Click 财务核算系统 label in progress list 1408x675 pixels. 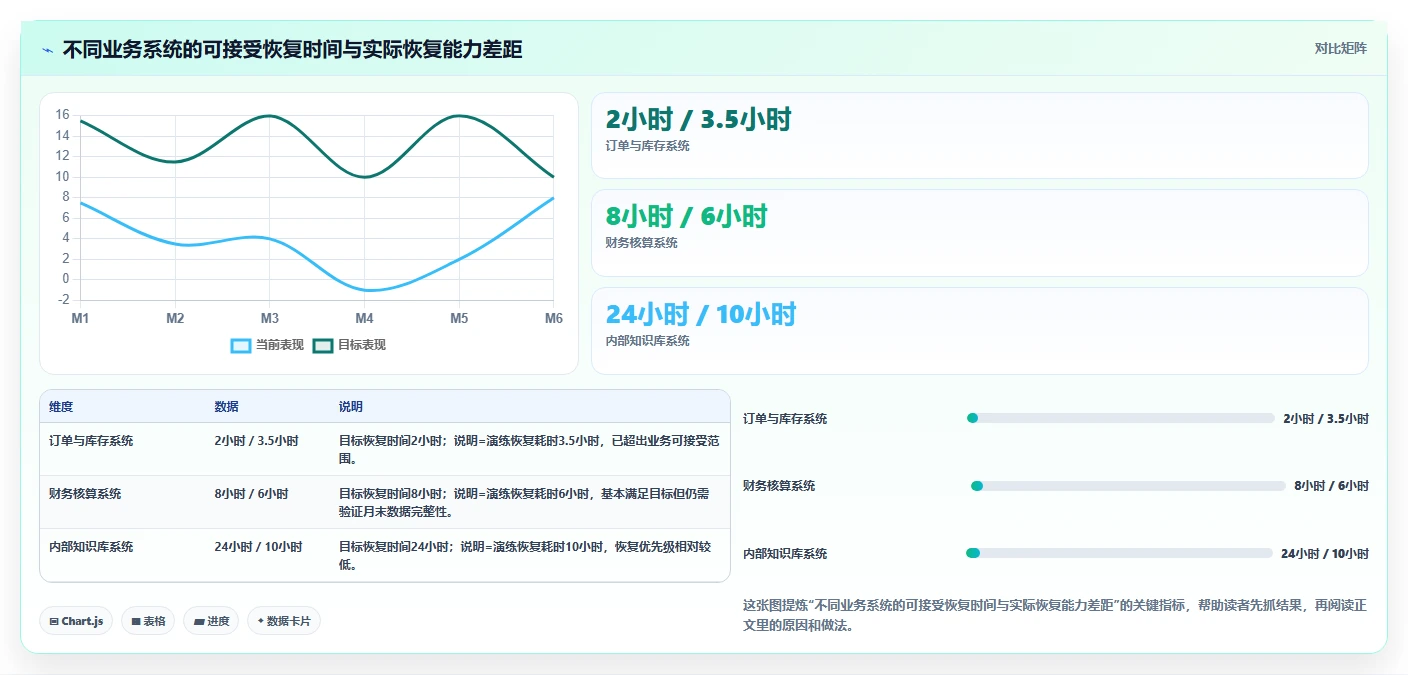click(x=779, y=486)
